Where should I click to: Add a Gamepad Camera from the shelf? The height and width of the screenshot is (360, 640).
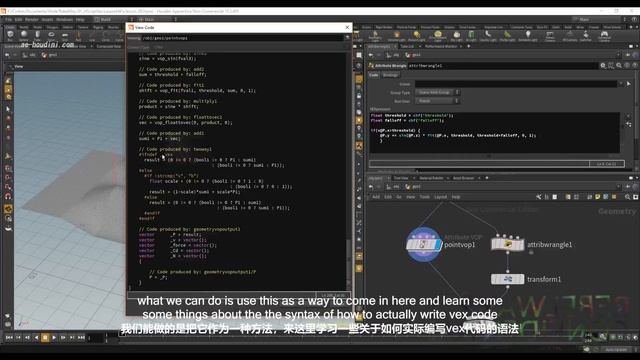[x=604, y=36]
